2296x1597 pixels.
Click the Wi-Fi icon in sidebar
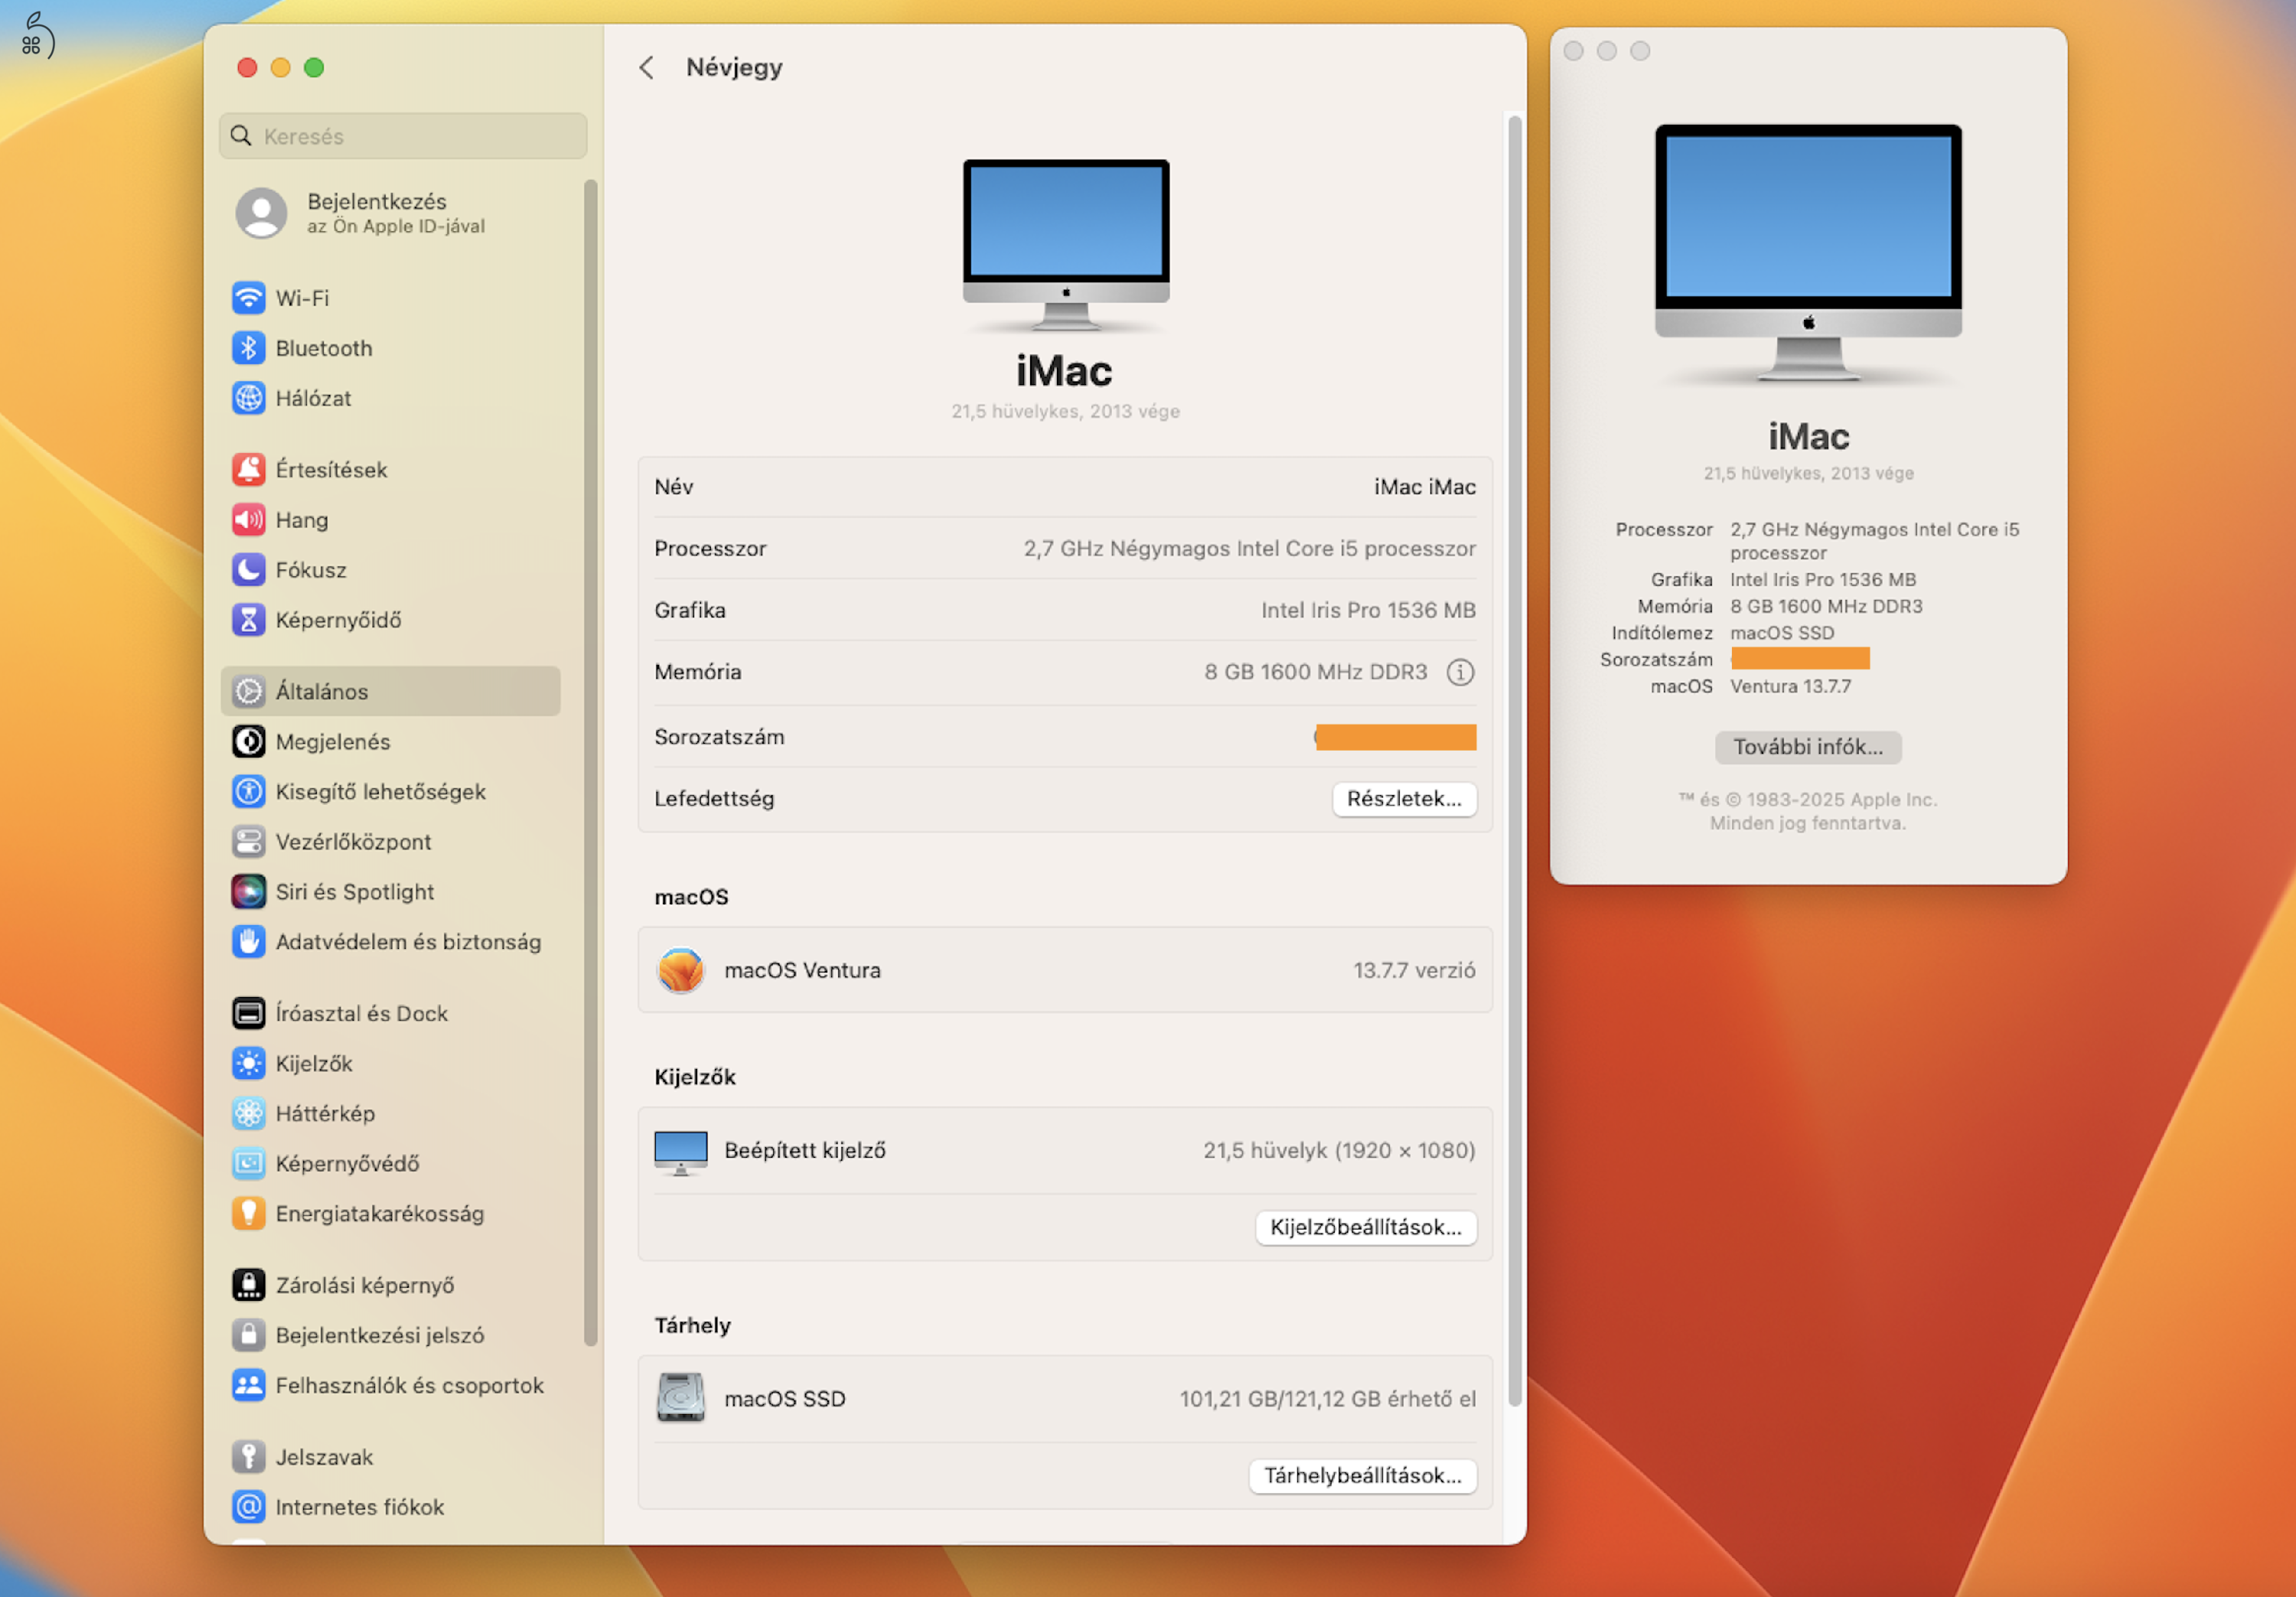tap(248, 298)
